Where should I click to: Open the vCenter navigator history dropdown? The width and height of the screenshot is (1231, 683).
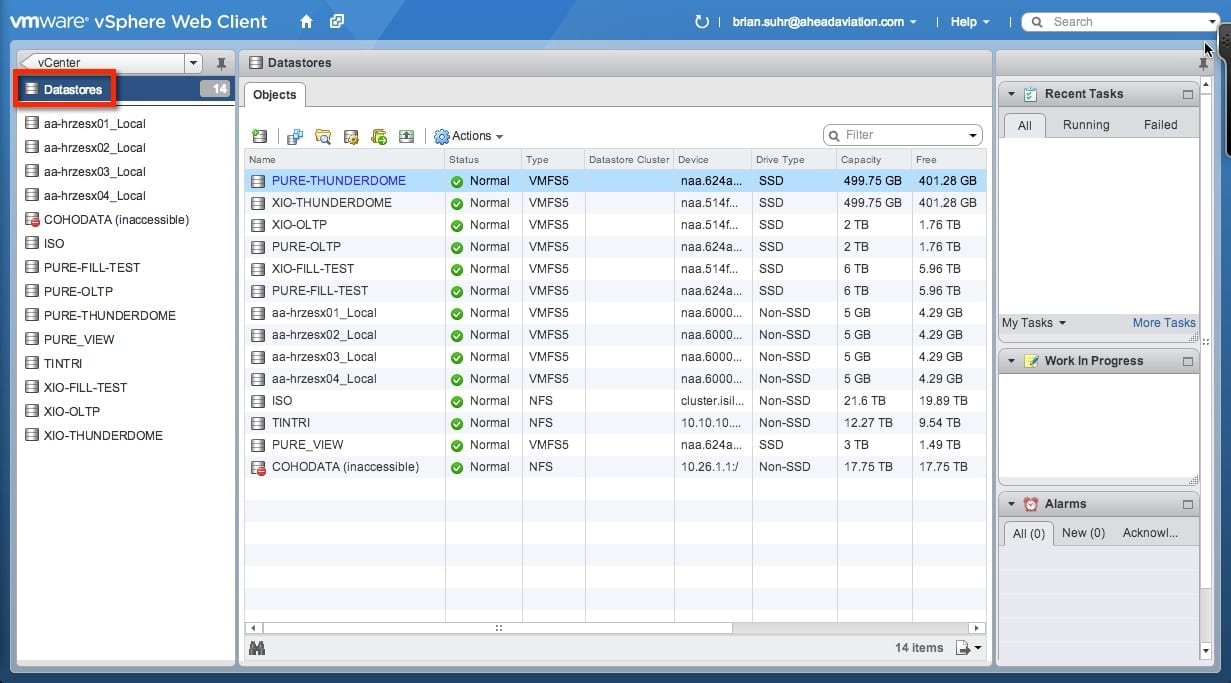pyautogui.click(x=193, y=63)
